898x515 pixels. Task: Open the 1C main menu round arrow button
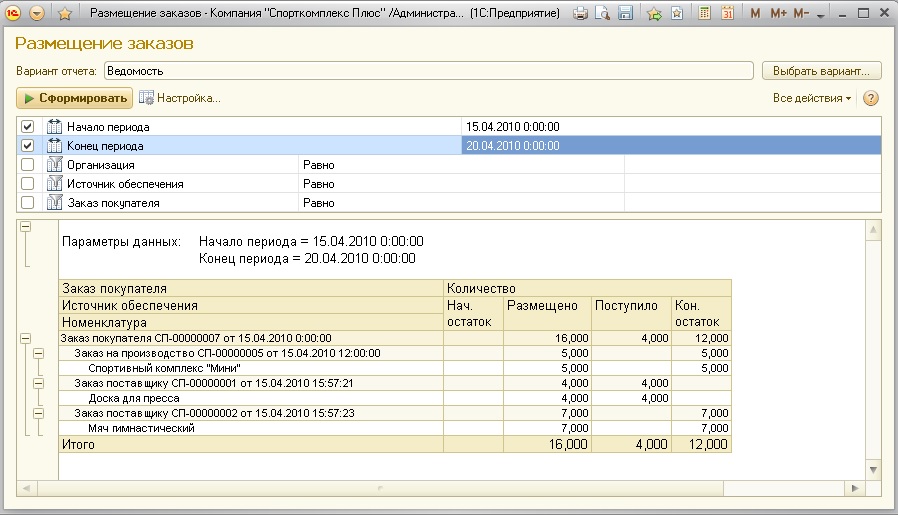(x=38, y=14)
